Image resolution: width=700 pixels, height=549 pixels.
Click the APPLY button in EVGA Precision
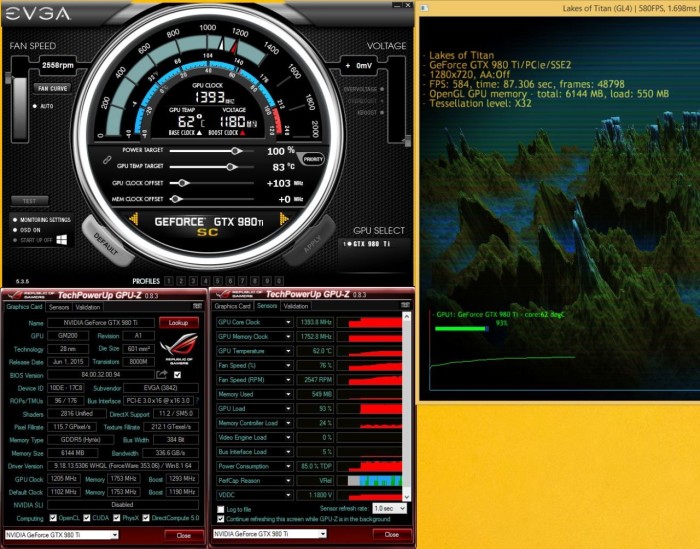[x=311, y=243]
